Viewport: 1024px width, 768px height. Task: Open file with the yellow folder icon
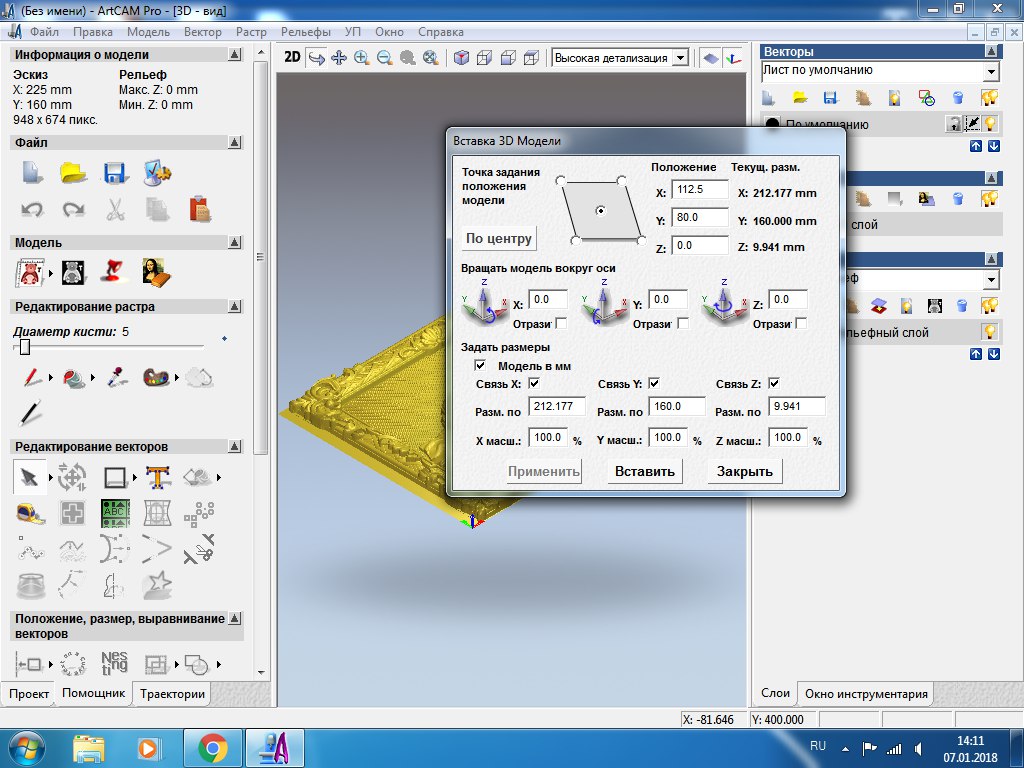(x=73, y=173)
